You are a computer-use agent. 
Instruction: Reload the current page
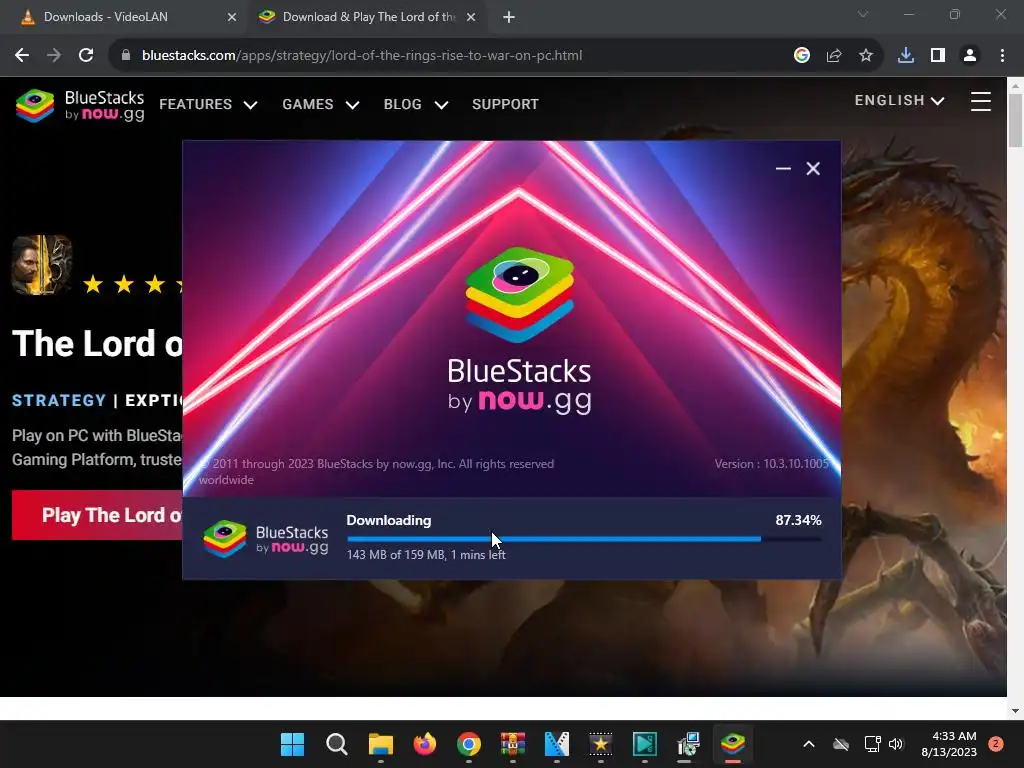pos(86,56)
